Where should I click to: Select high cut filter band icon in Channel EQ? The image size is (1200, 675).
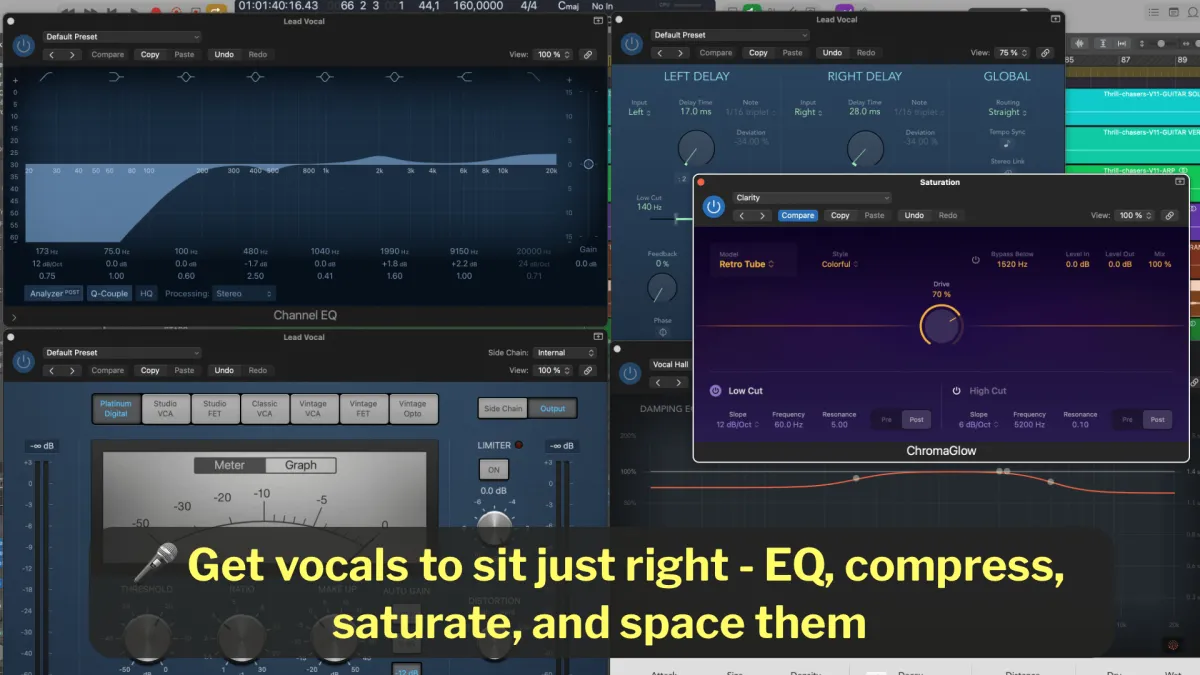click(x=534, y=77)
